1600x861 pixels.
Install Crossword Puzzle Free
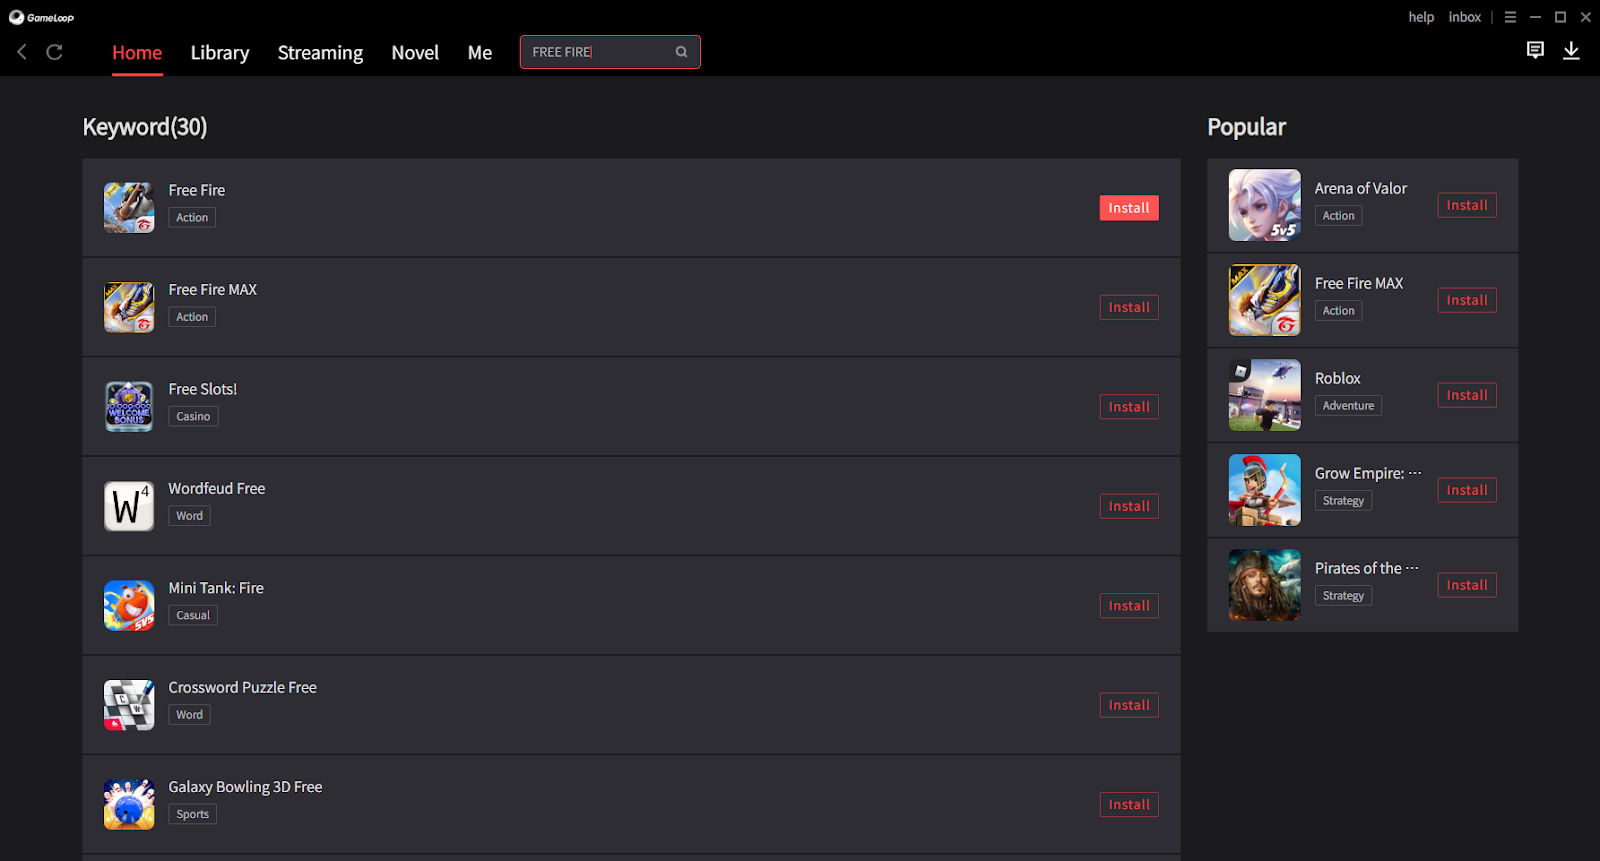pyautogui.click(x=1129, y=705)
